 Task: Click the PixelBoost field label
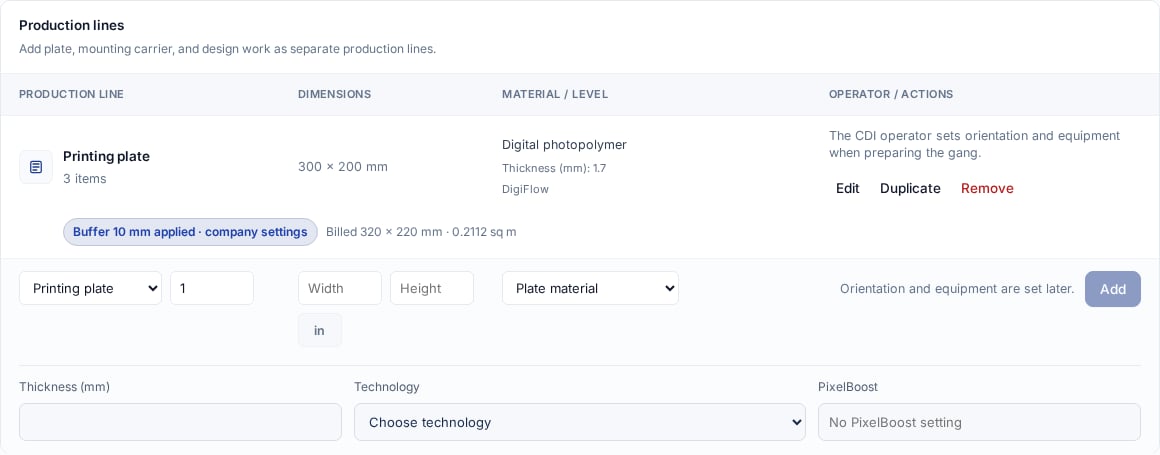click(x=848, y=387)
